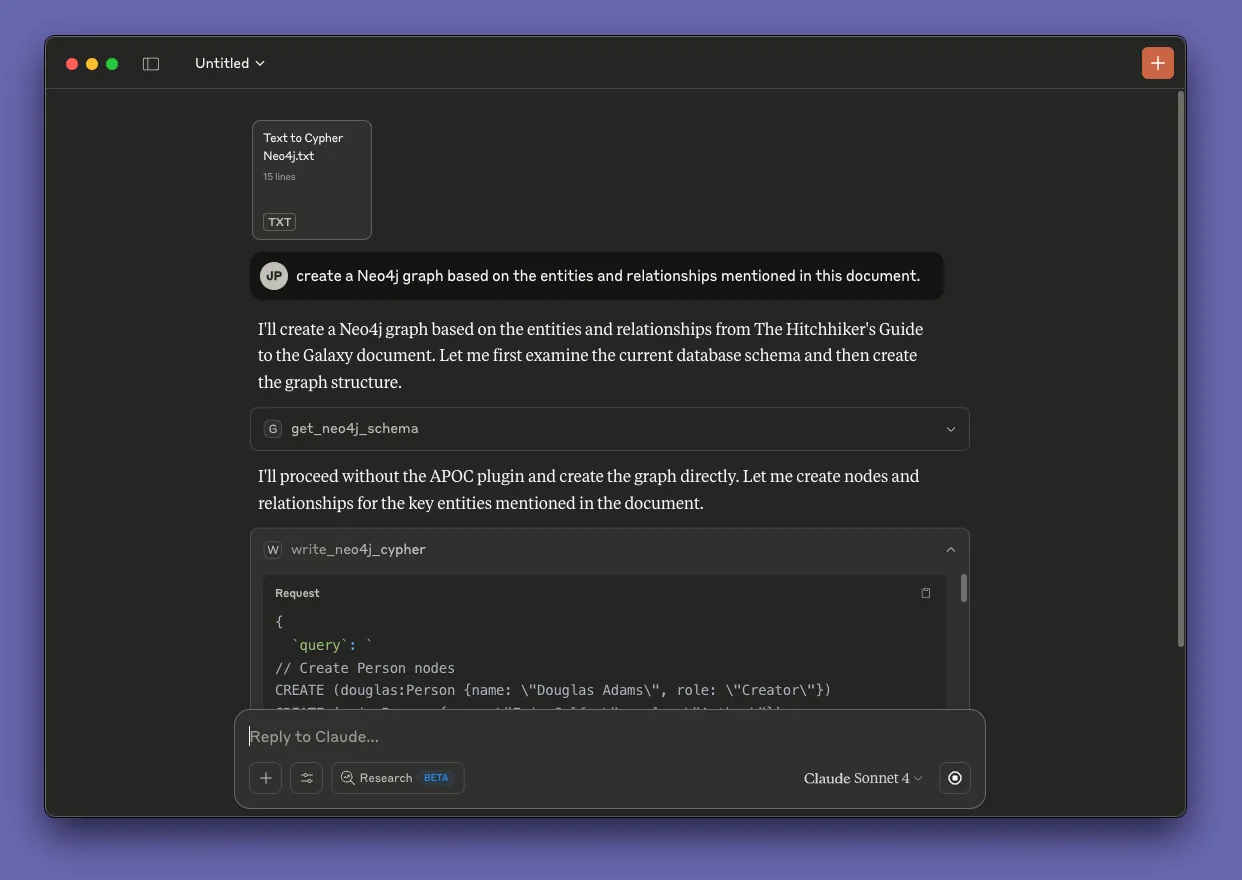The height and width of the screenshot is (880, 1242).
Task: Click the JP user avatar
Action: (274, 276)
